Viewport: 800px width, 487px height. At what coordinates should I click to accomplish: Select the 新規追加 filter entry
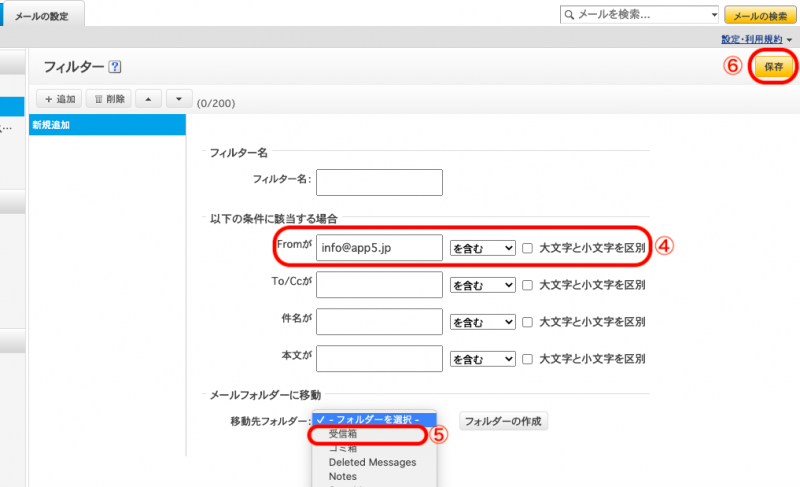pyautogui.click(x=108, y=125)
